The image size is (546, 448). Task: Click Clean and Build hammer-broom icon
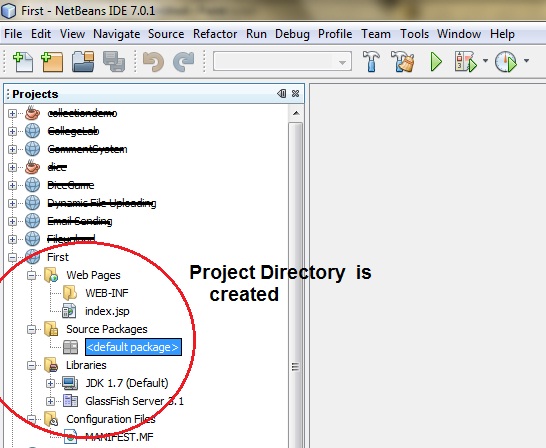coord(403,62)
